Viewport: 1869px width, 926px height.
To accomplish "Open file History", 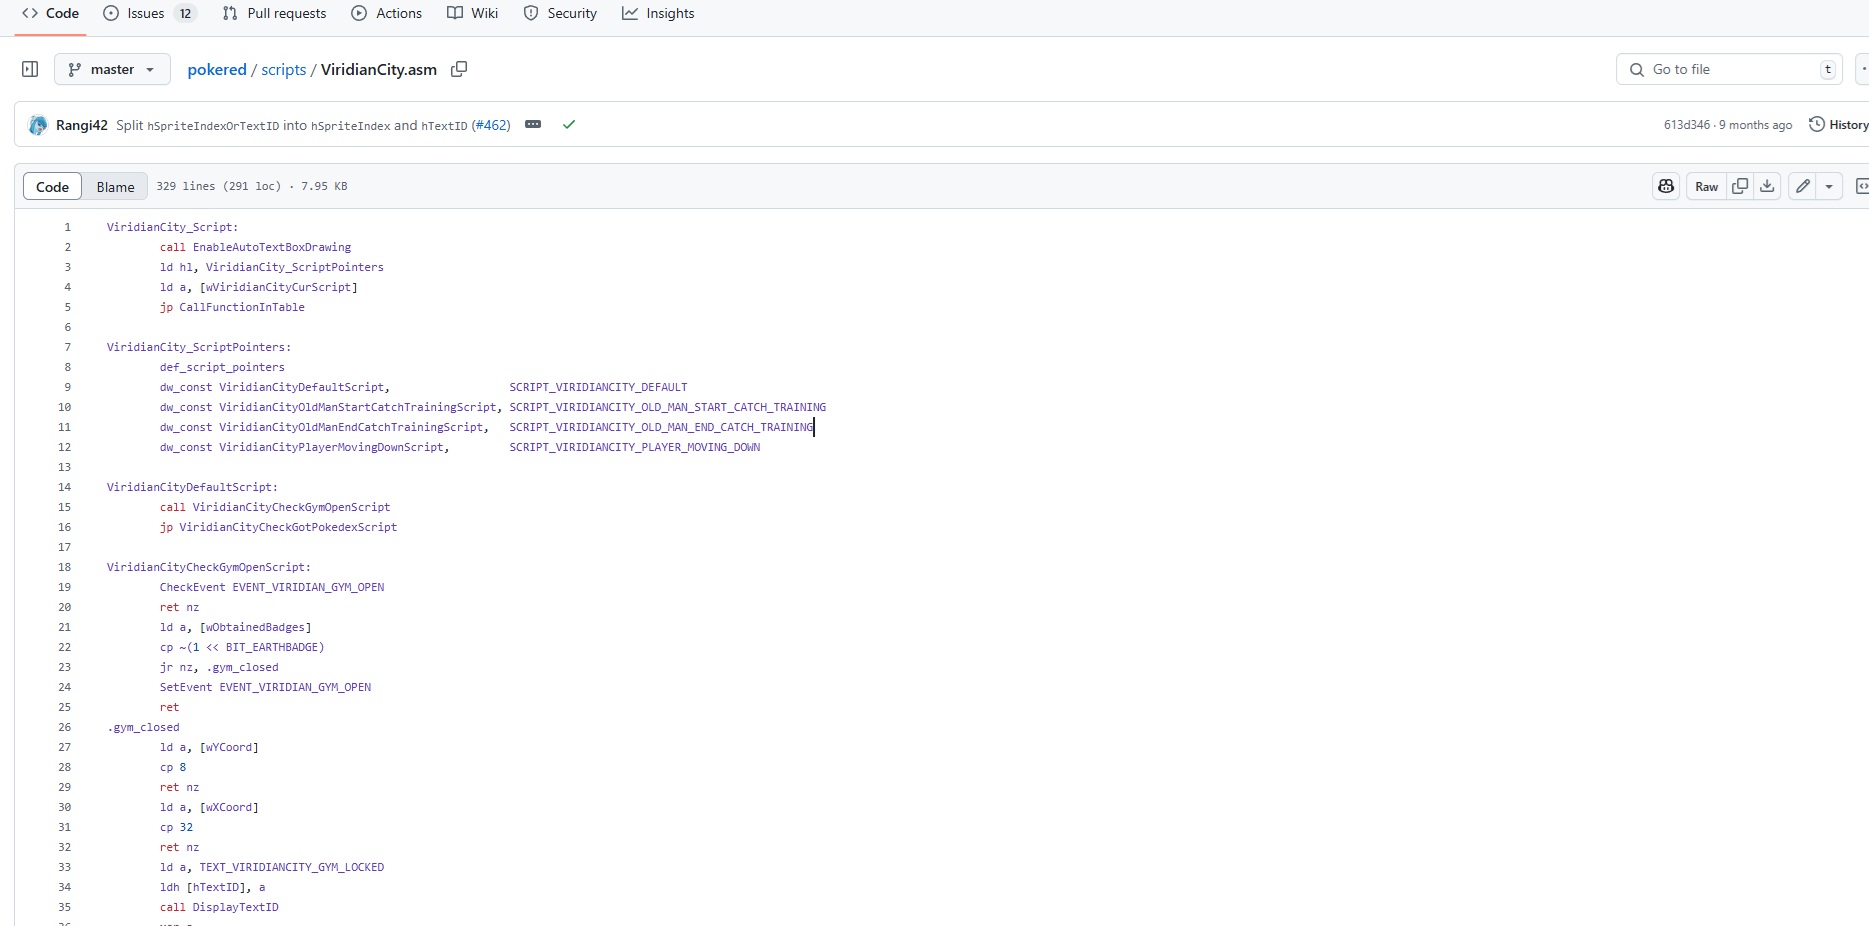I will 1838,125.
